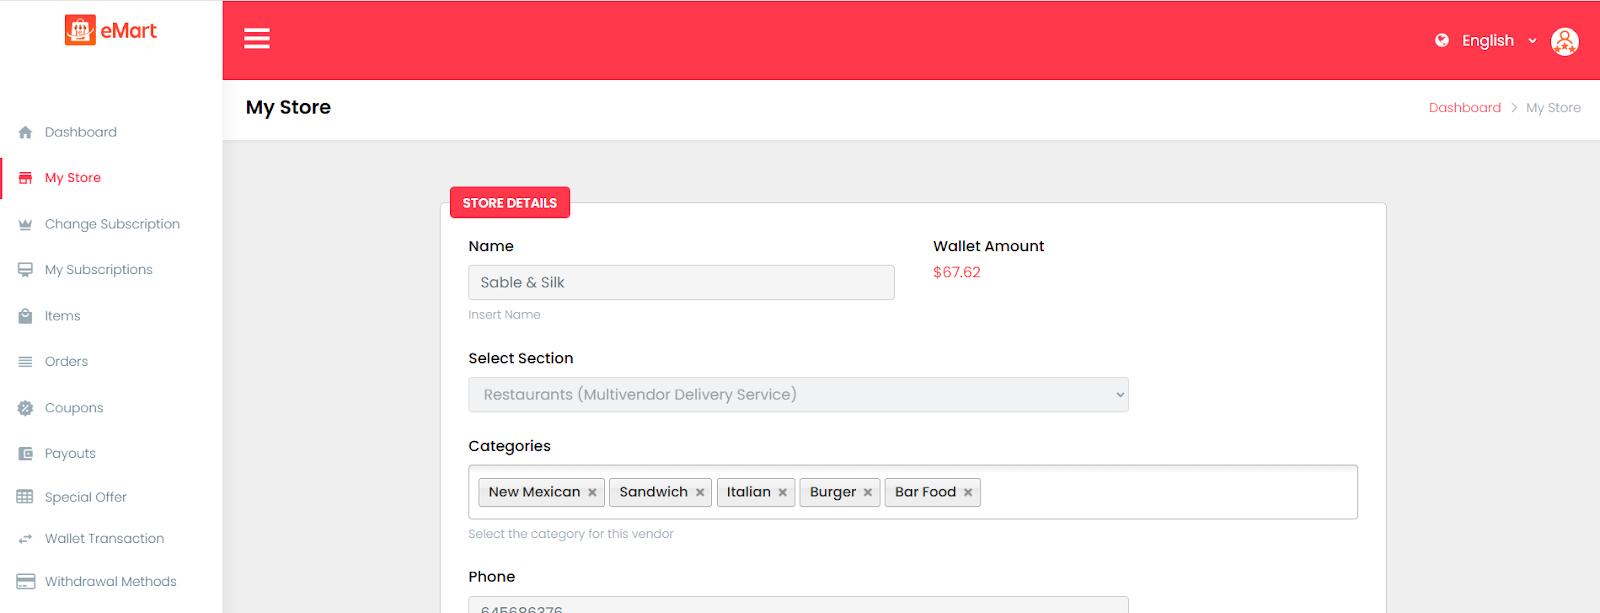
Task: Remove the Italian category tag
Action: (783, 492)
